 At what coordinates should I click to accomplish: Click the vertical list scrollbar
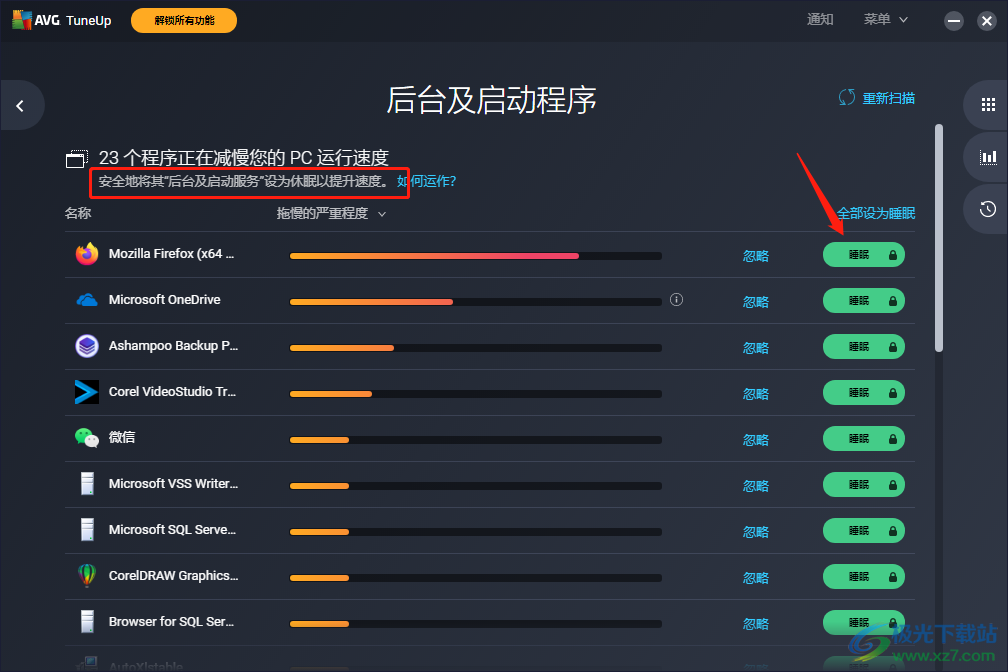click(x=939, y=238)
